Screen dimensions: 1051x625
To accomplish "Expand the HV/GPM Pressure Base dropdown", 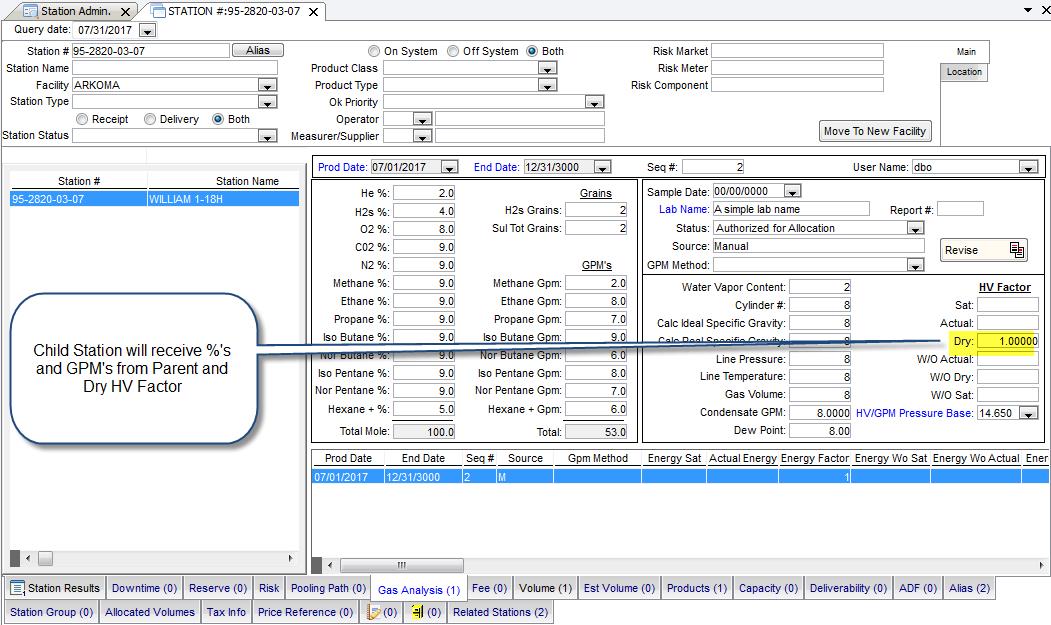I will tap(1028, 413).
